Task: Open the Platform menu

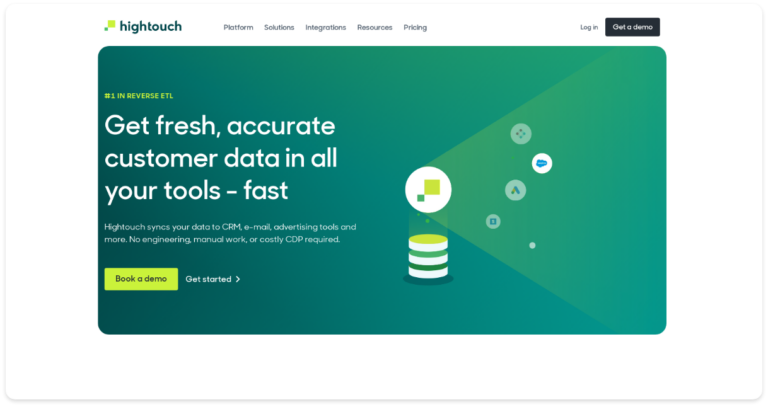Action: tap(238, 27)
